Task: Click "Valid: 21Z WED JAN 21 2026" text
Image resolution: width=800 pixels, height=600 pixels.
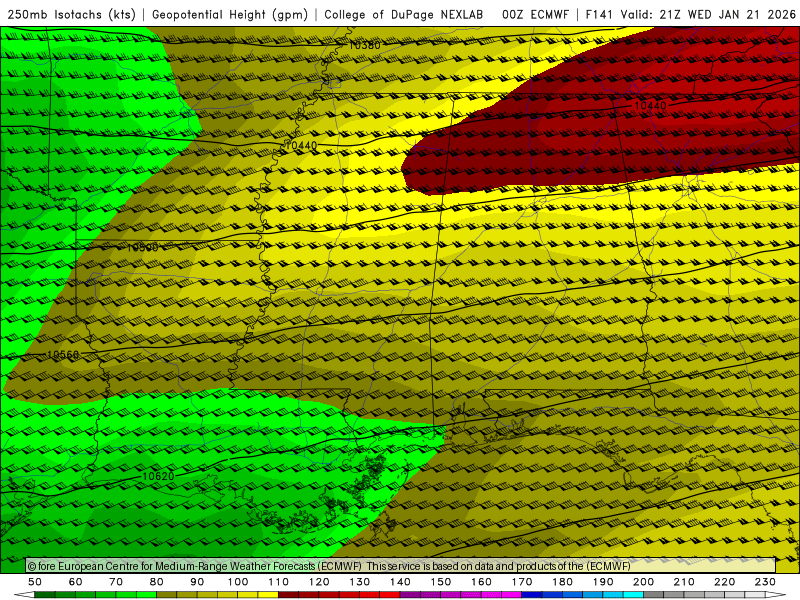Action: (x=708, y=15)
